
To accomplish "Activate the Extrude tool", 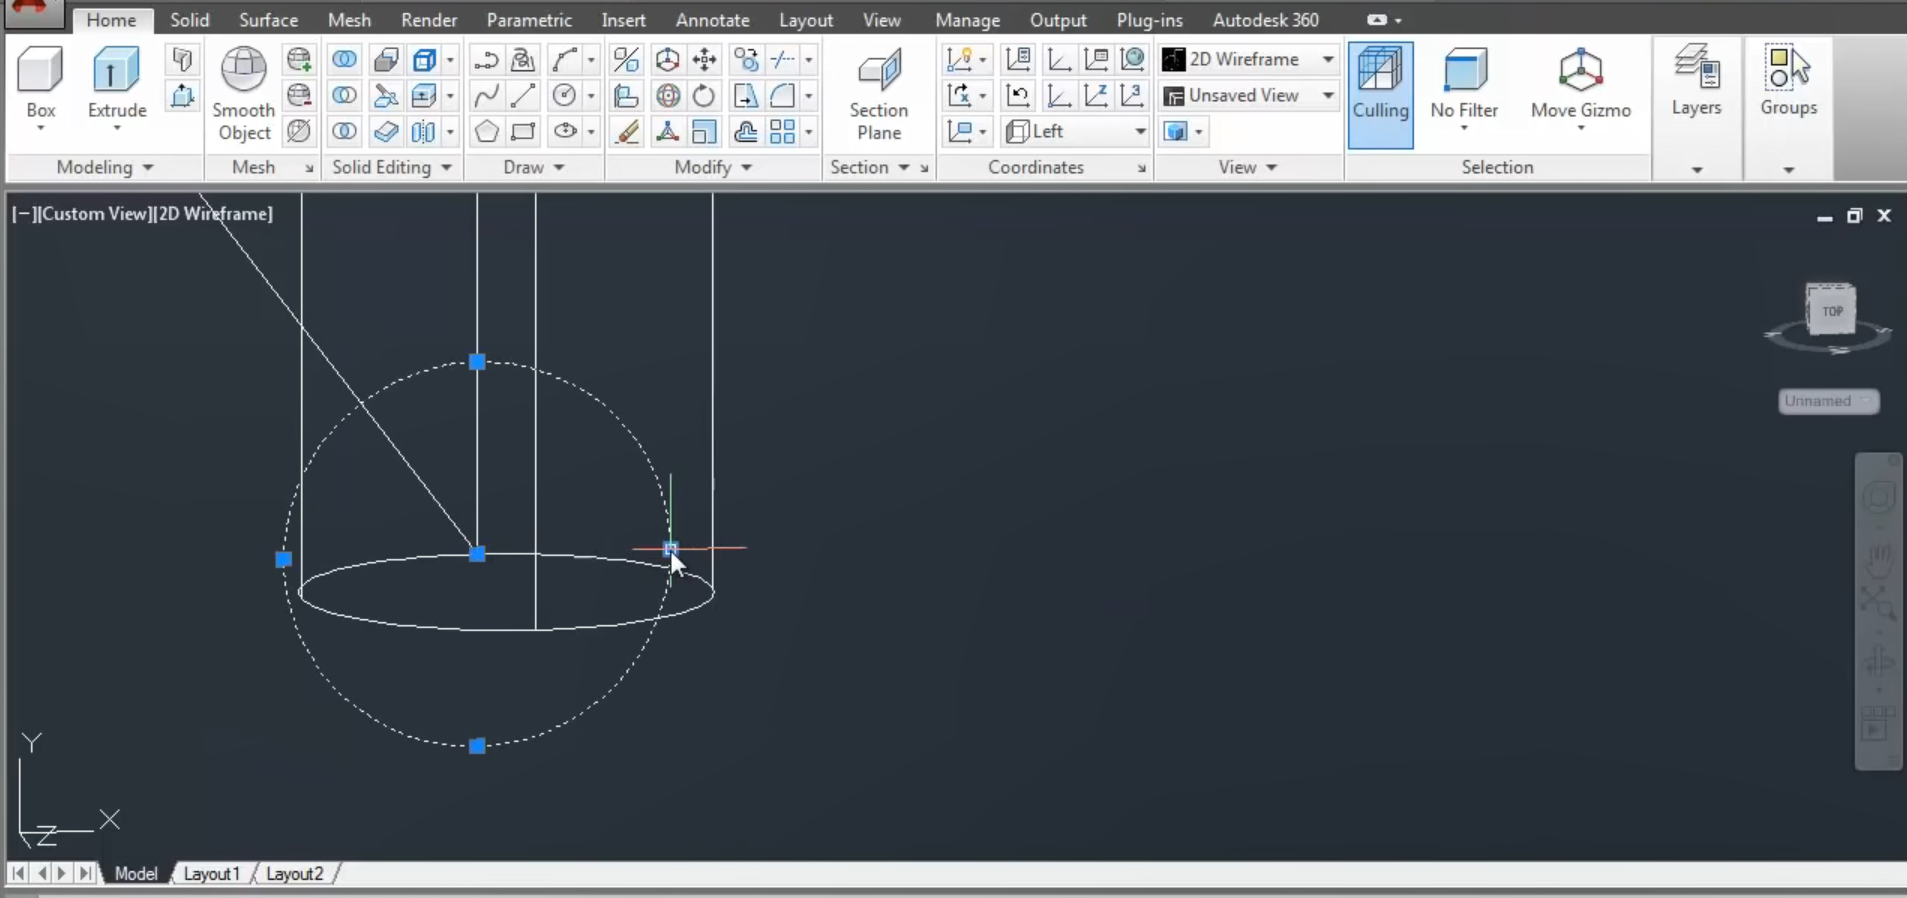I will 117,83.
